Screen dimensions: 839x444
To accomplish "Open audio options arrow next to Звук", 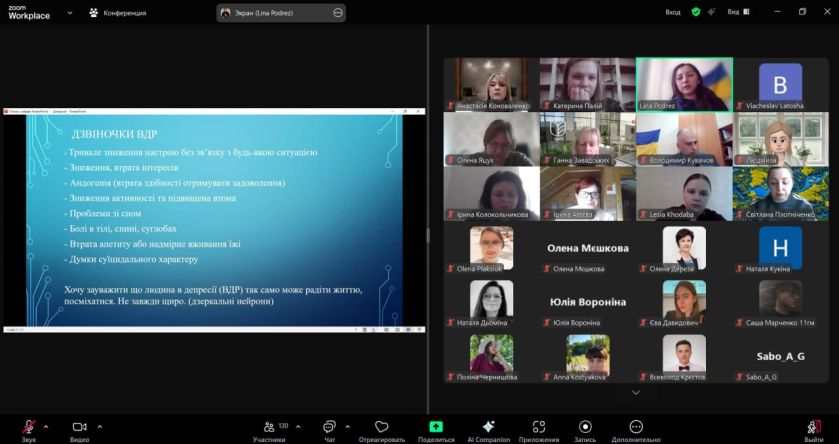I will [45, 427].
